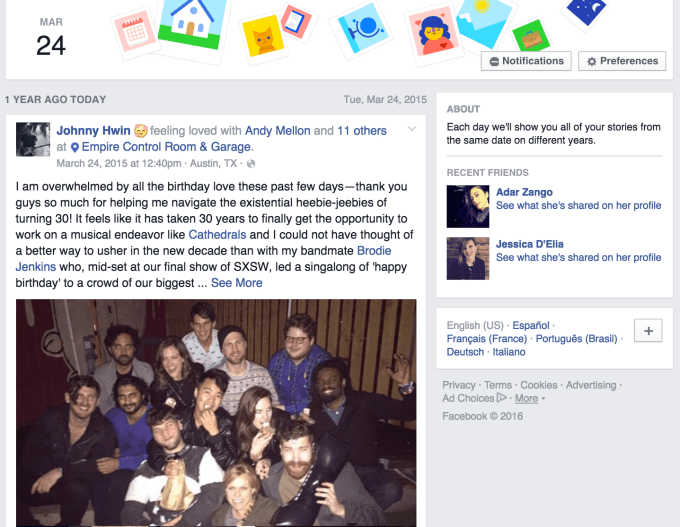
Task: Click the feeling loved emoji icon
Action: point(141,131)
